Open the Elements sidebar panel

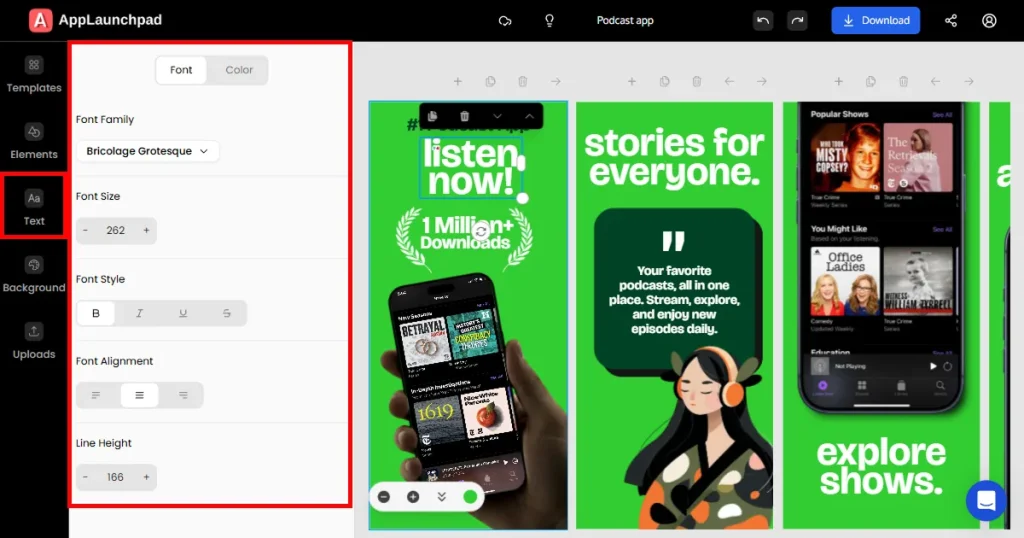point(34,142)
